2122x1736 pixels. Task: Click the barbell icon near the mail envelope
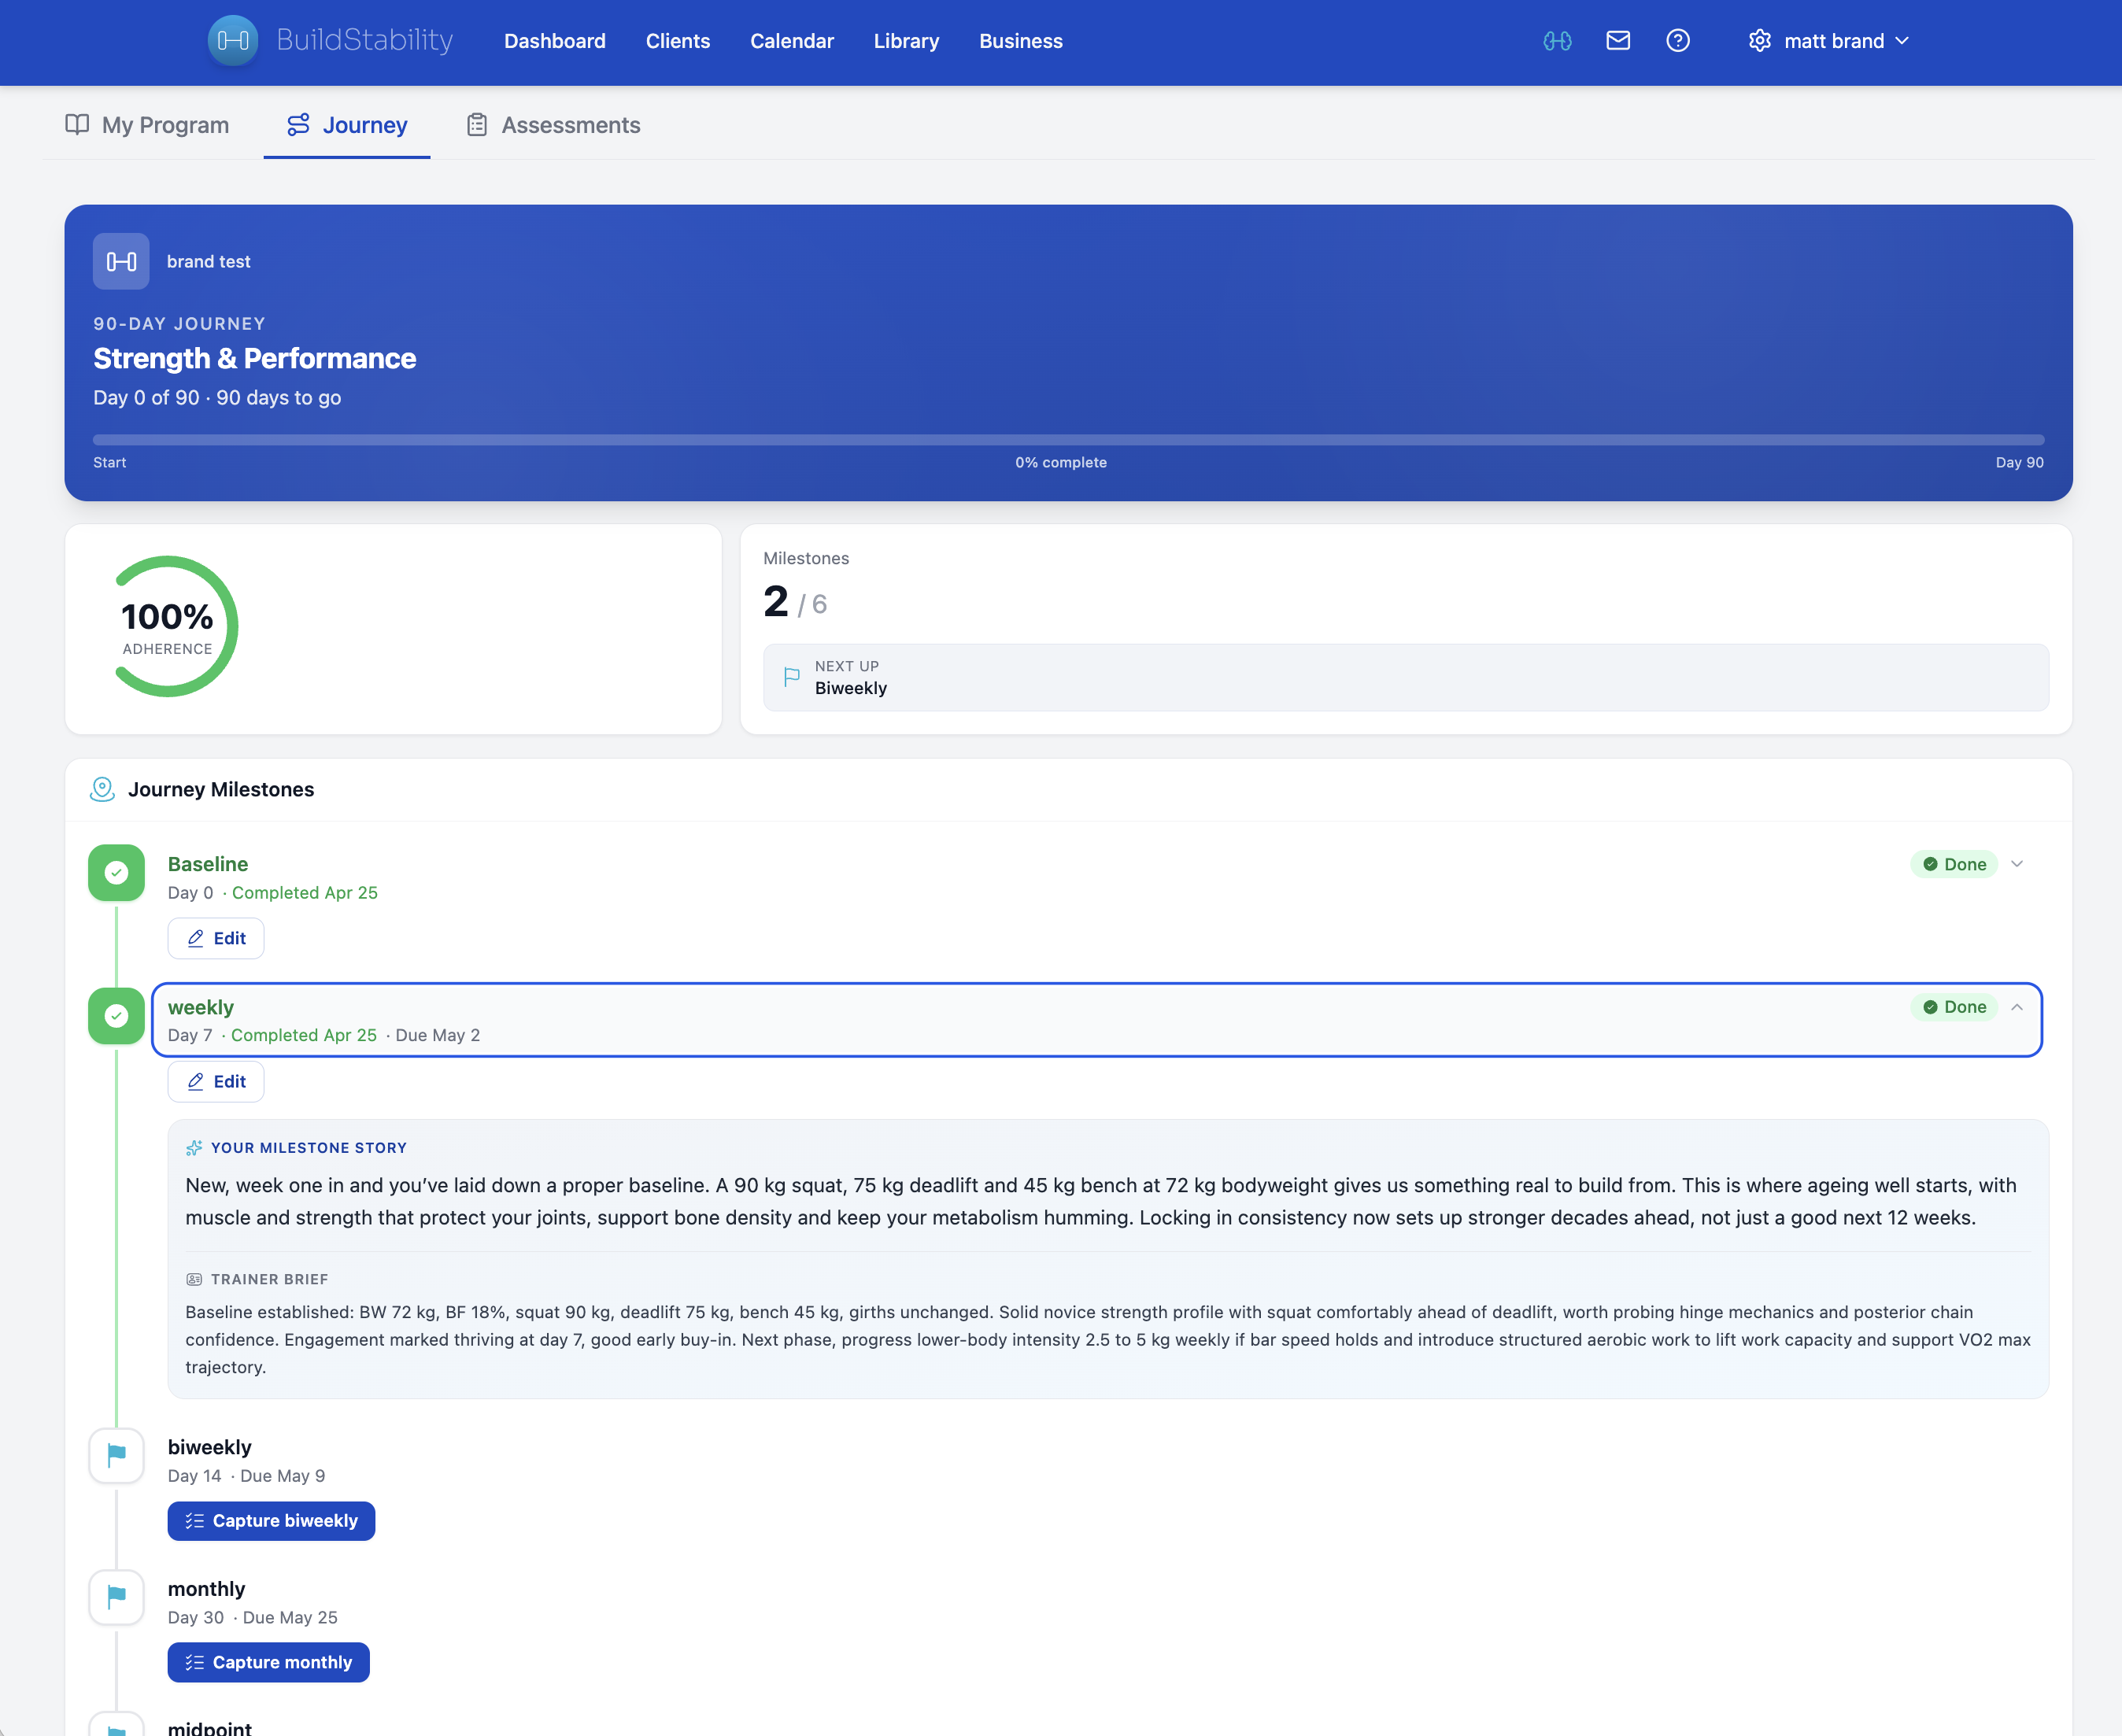[1557, 41]
